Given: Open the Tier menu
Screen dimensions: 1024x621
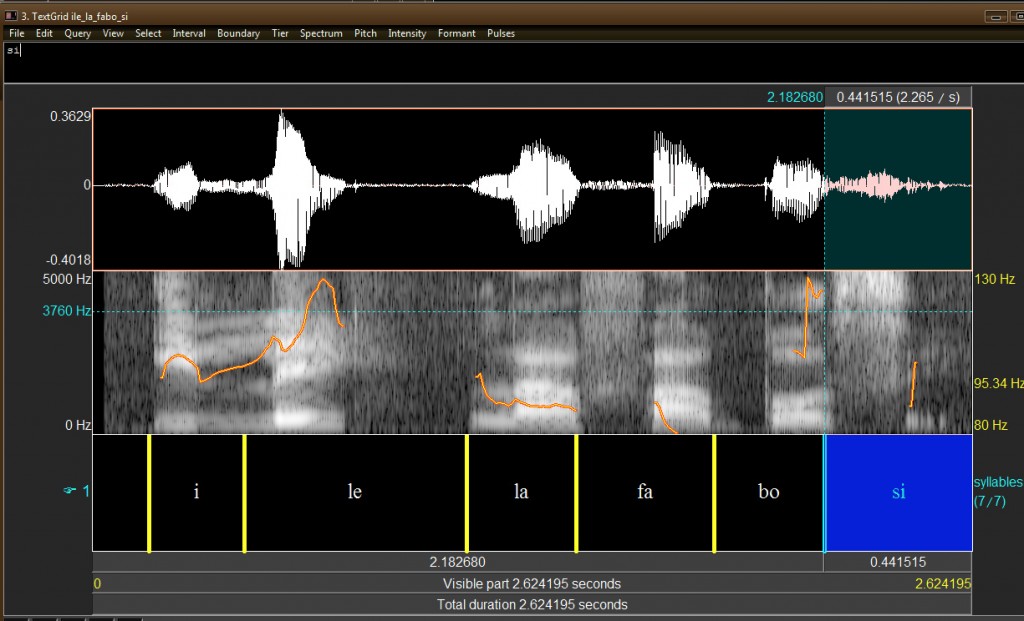Looking at the screenshot, I should [x=280, y=33].
